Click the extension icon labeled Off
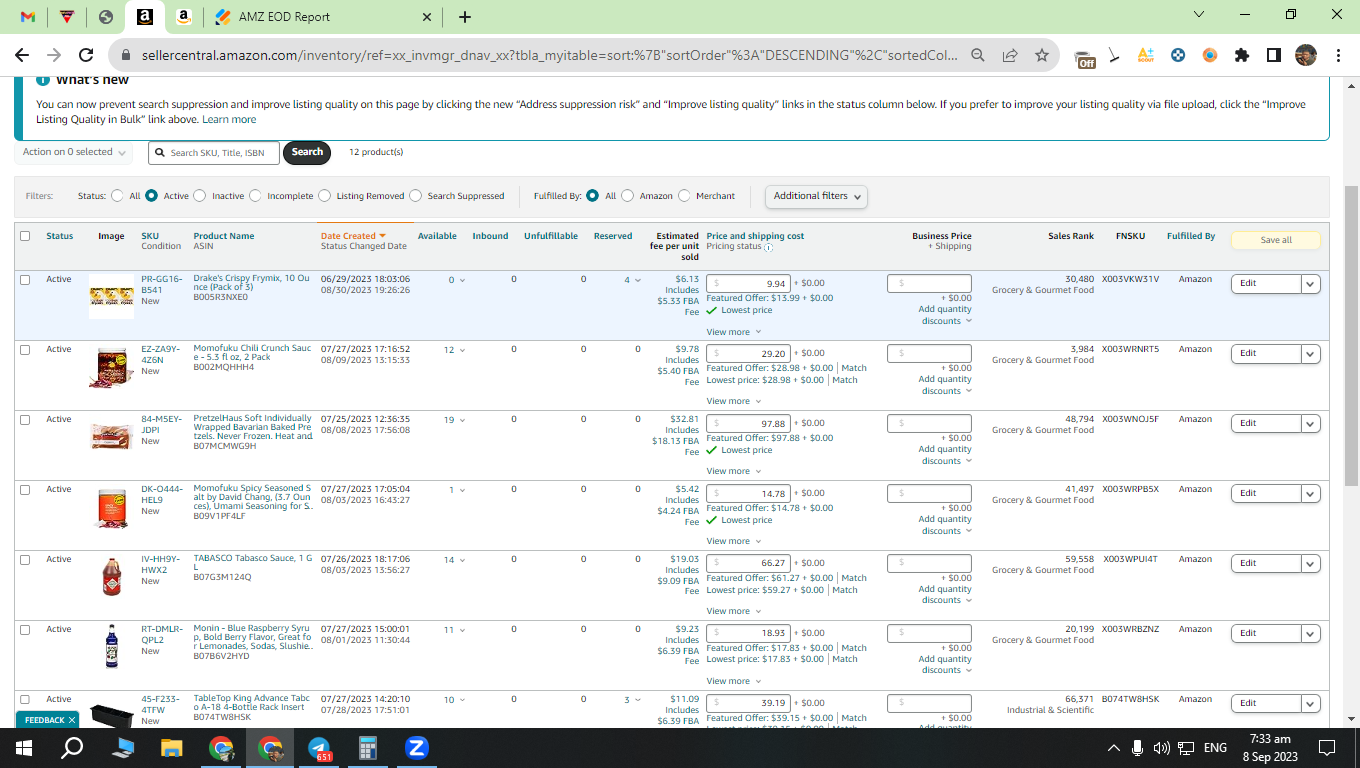The height and width of the screenshot is (768, 1360). coord(1085,57)
